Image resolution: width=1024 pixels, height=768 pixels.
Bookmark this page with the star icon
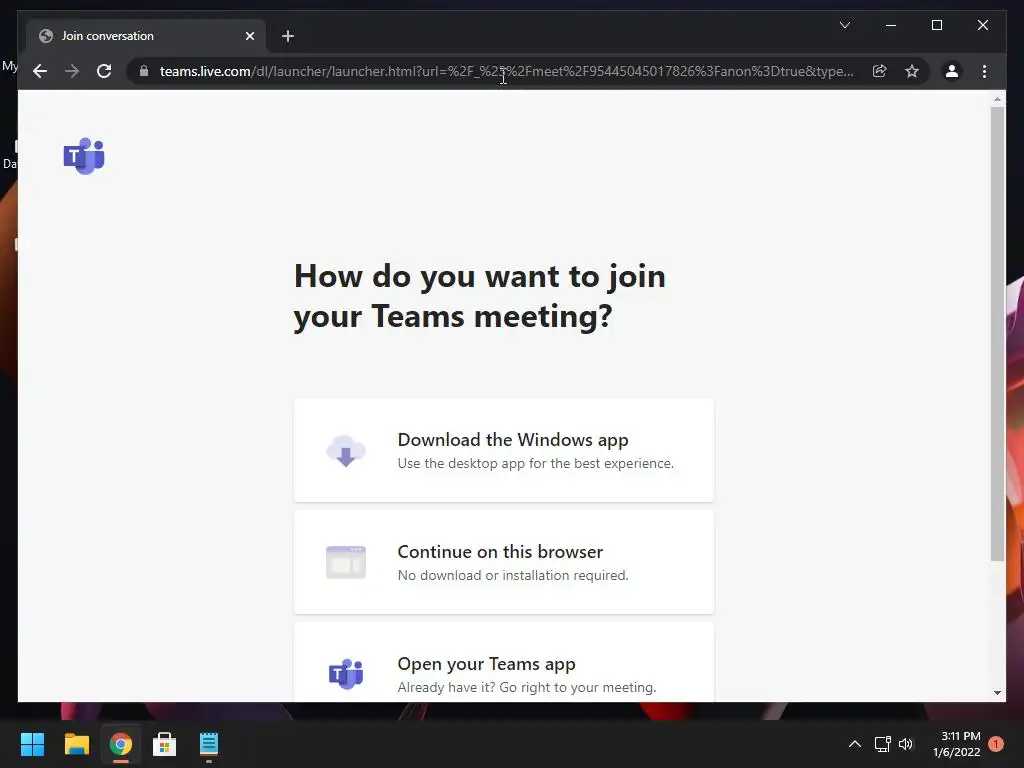pos(912,71)
